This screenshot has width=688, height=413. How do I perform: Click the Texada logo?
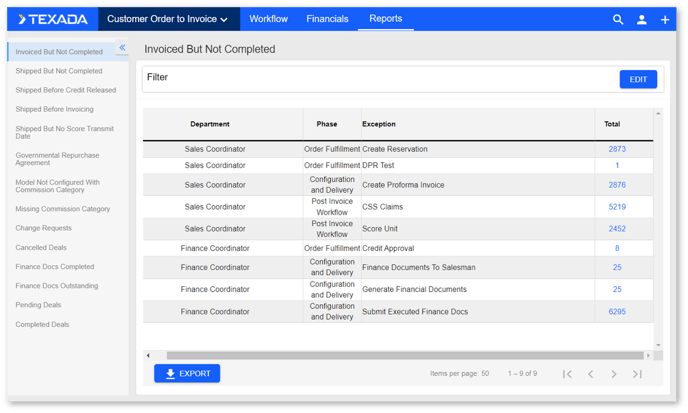[53, 19]
